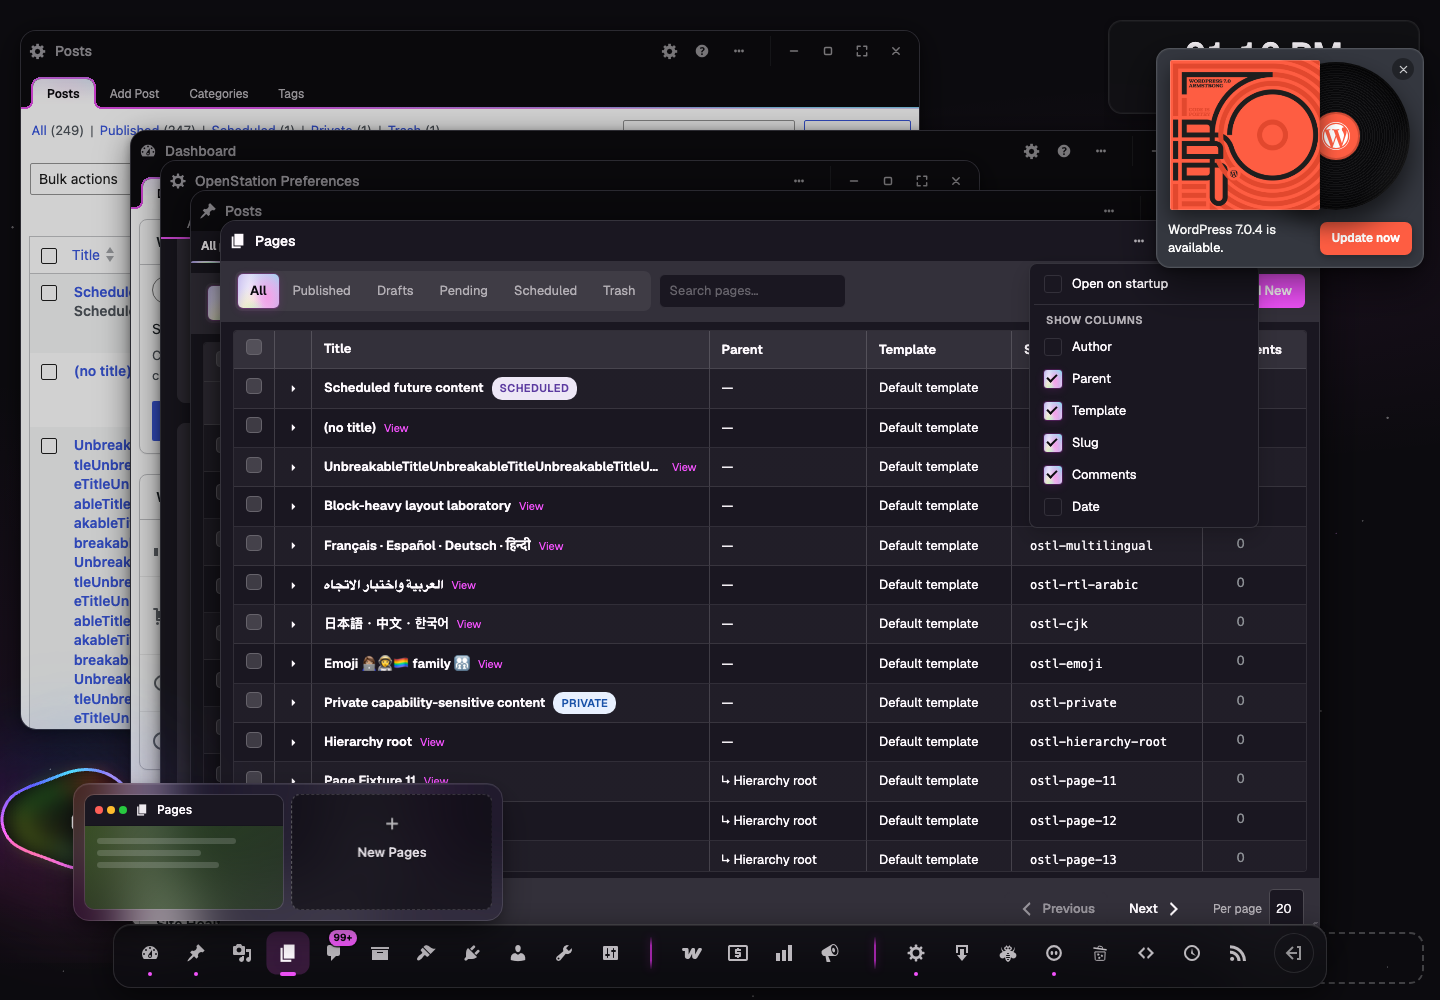Launch the WooCommerce W icon in the dock
The image size is (1440, 1000).
point(692,953)
